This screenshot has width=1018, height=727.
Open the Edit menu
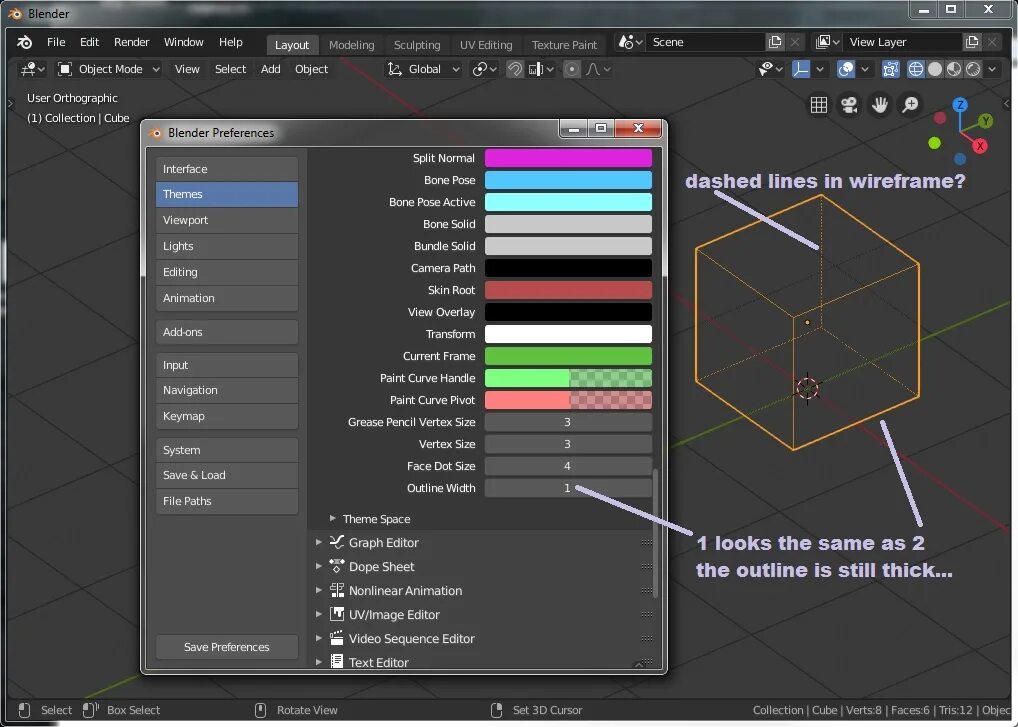click(90, 42)
